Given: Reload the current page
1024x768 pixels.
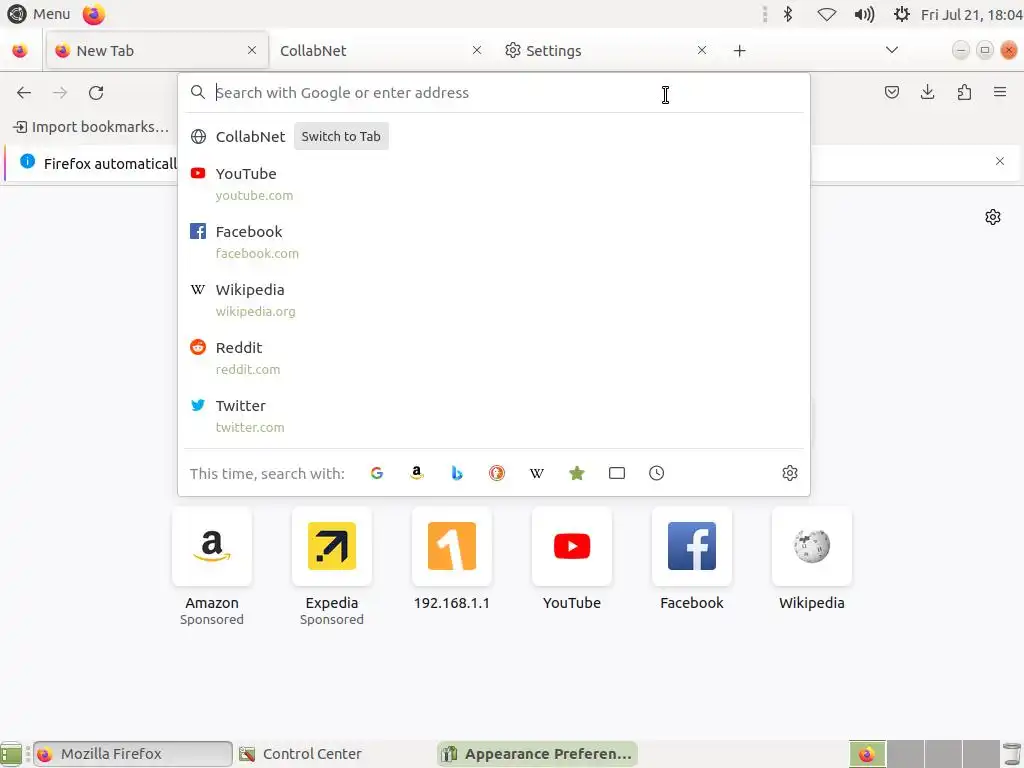Looking at the screenshot, I should click(x=96, y=93).
